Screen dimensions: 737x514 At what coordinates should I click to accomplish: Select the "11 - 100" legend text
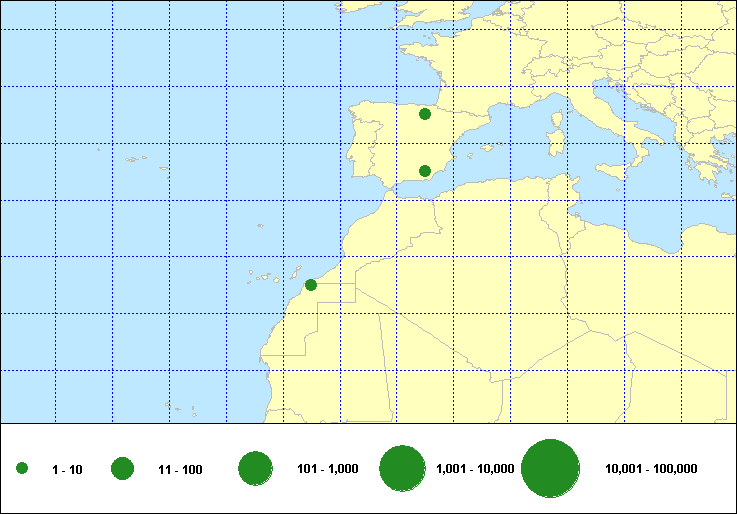(180, 469)
